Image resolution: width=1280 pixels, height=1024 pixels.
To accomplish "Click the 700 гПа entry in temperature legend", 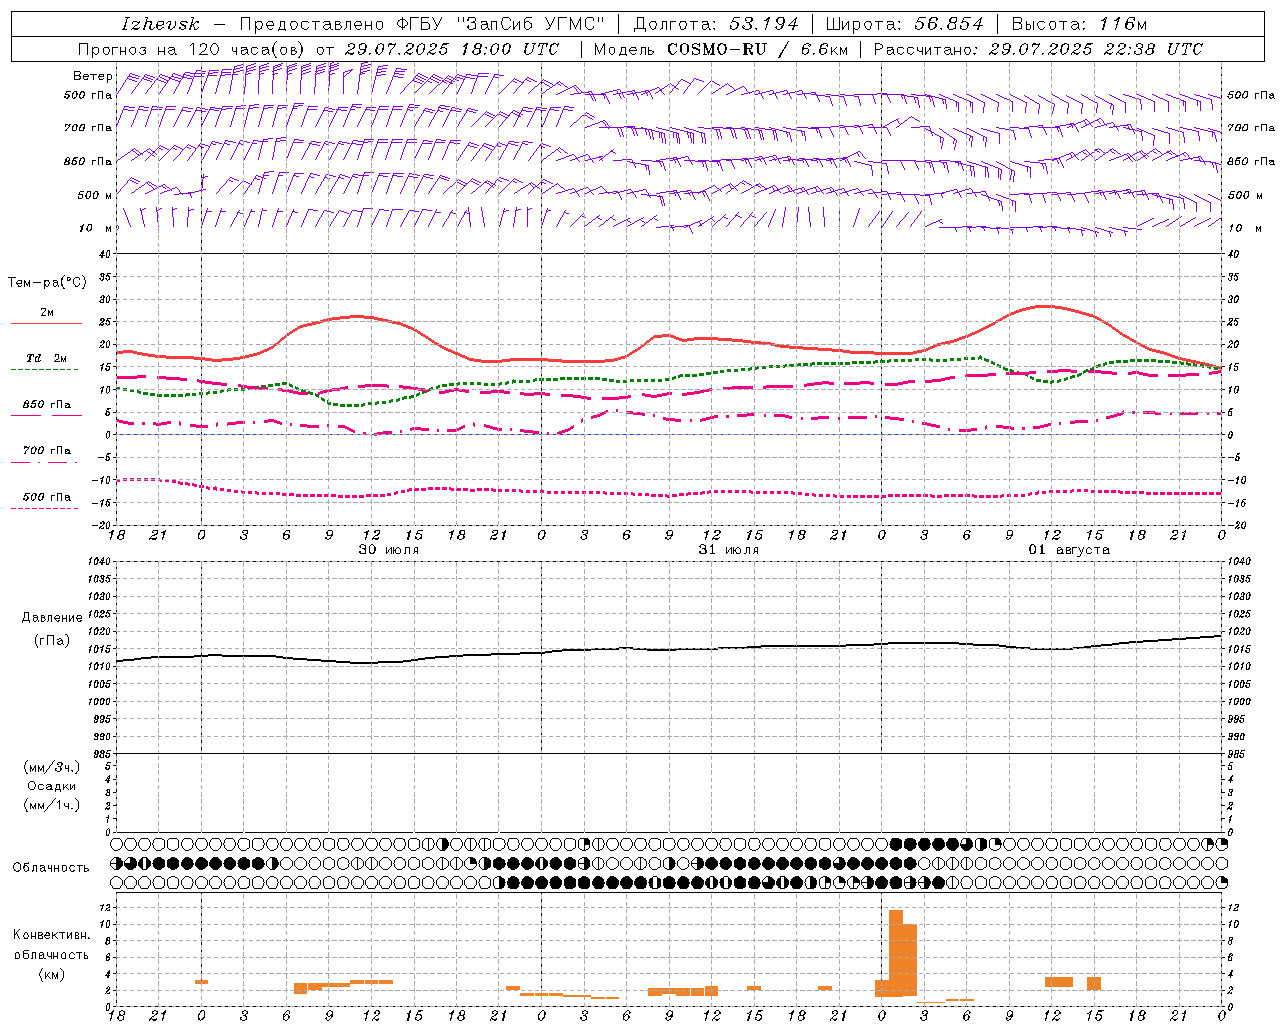I will (x=46, y=451).
